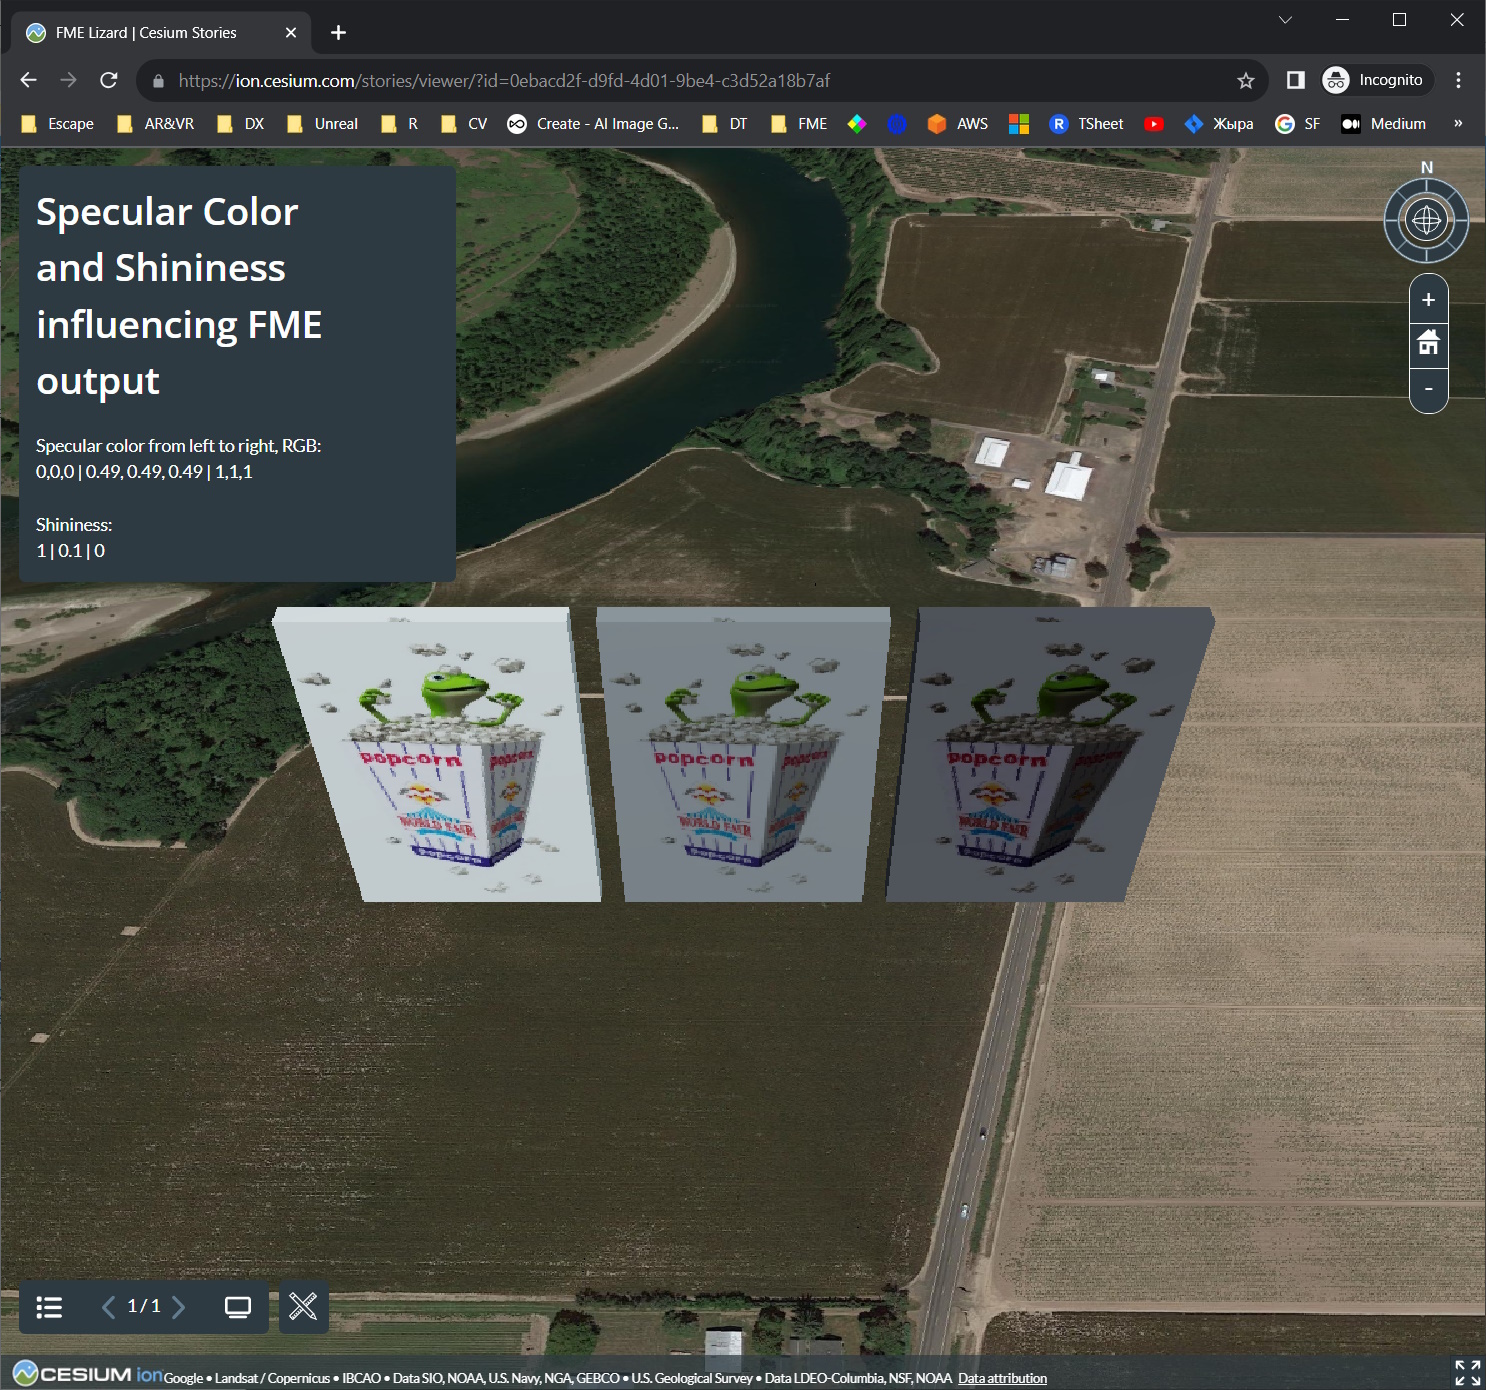Viewport: 1486px width, 1390px height.
Task: Zoom in with the plus button
Action: coord(1428,300)
